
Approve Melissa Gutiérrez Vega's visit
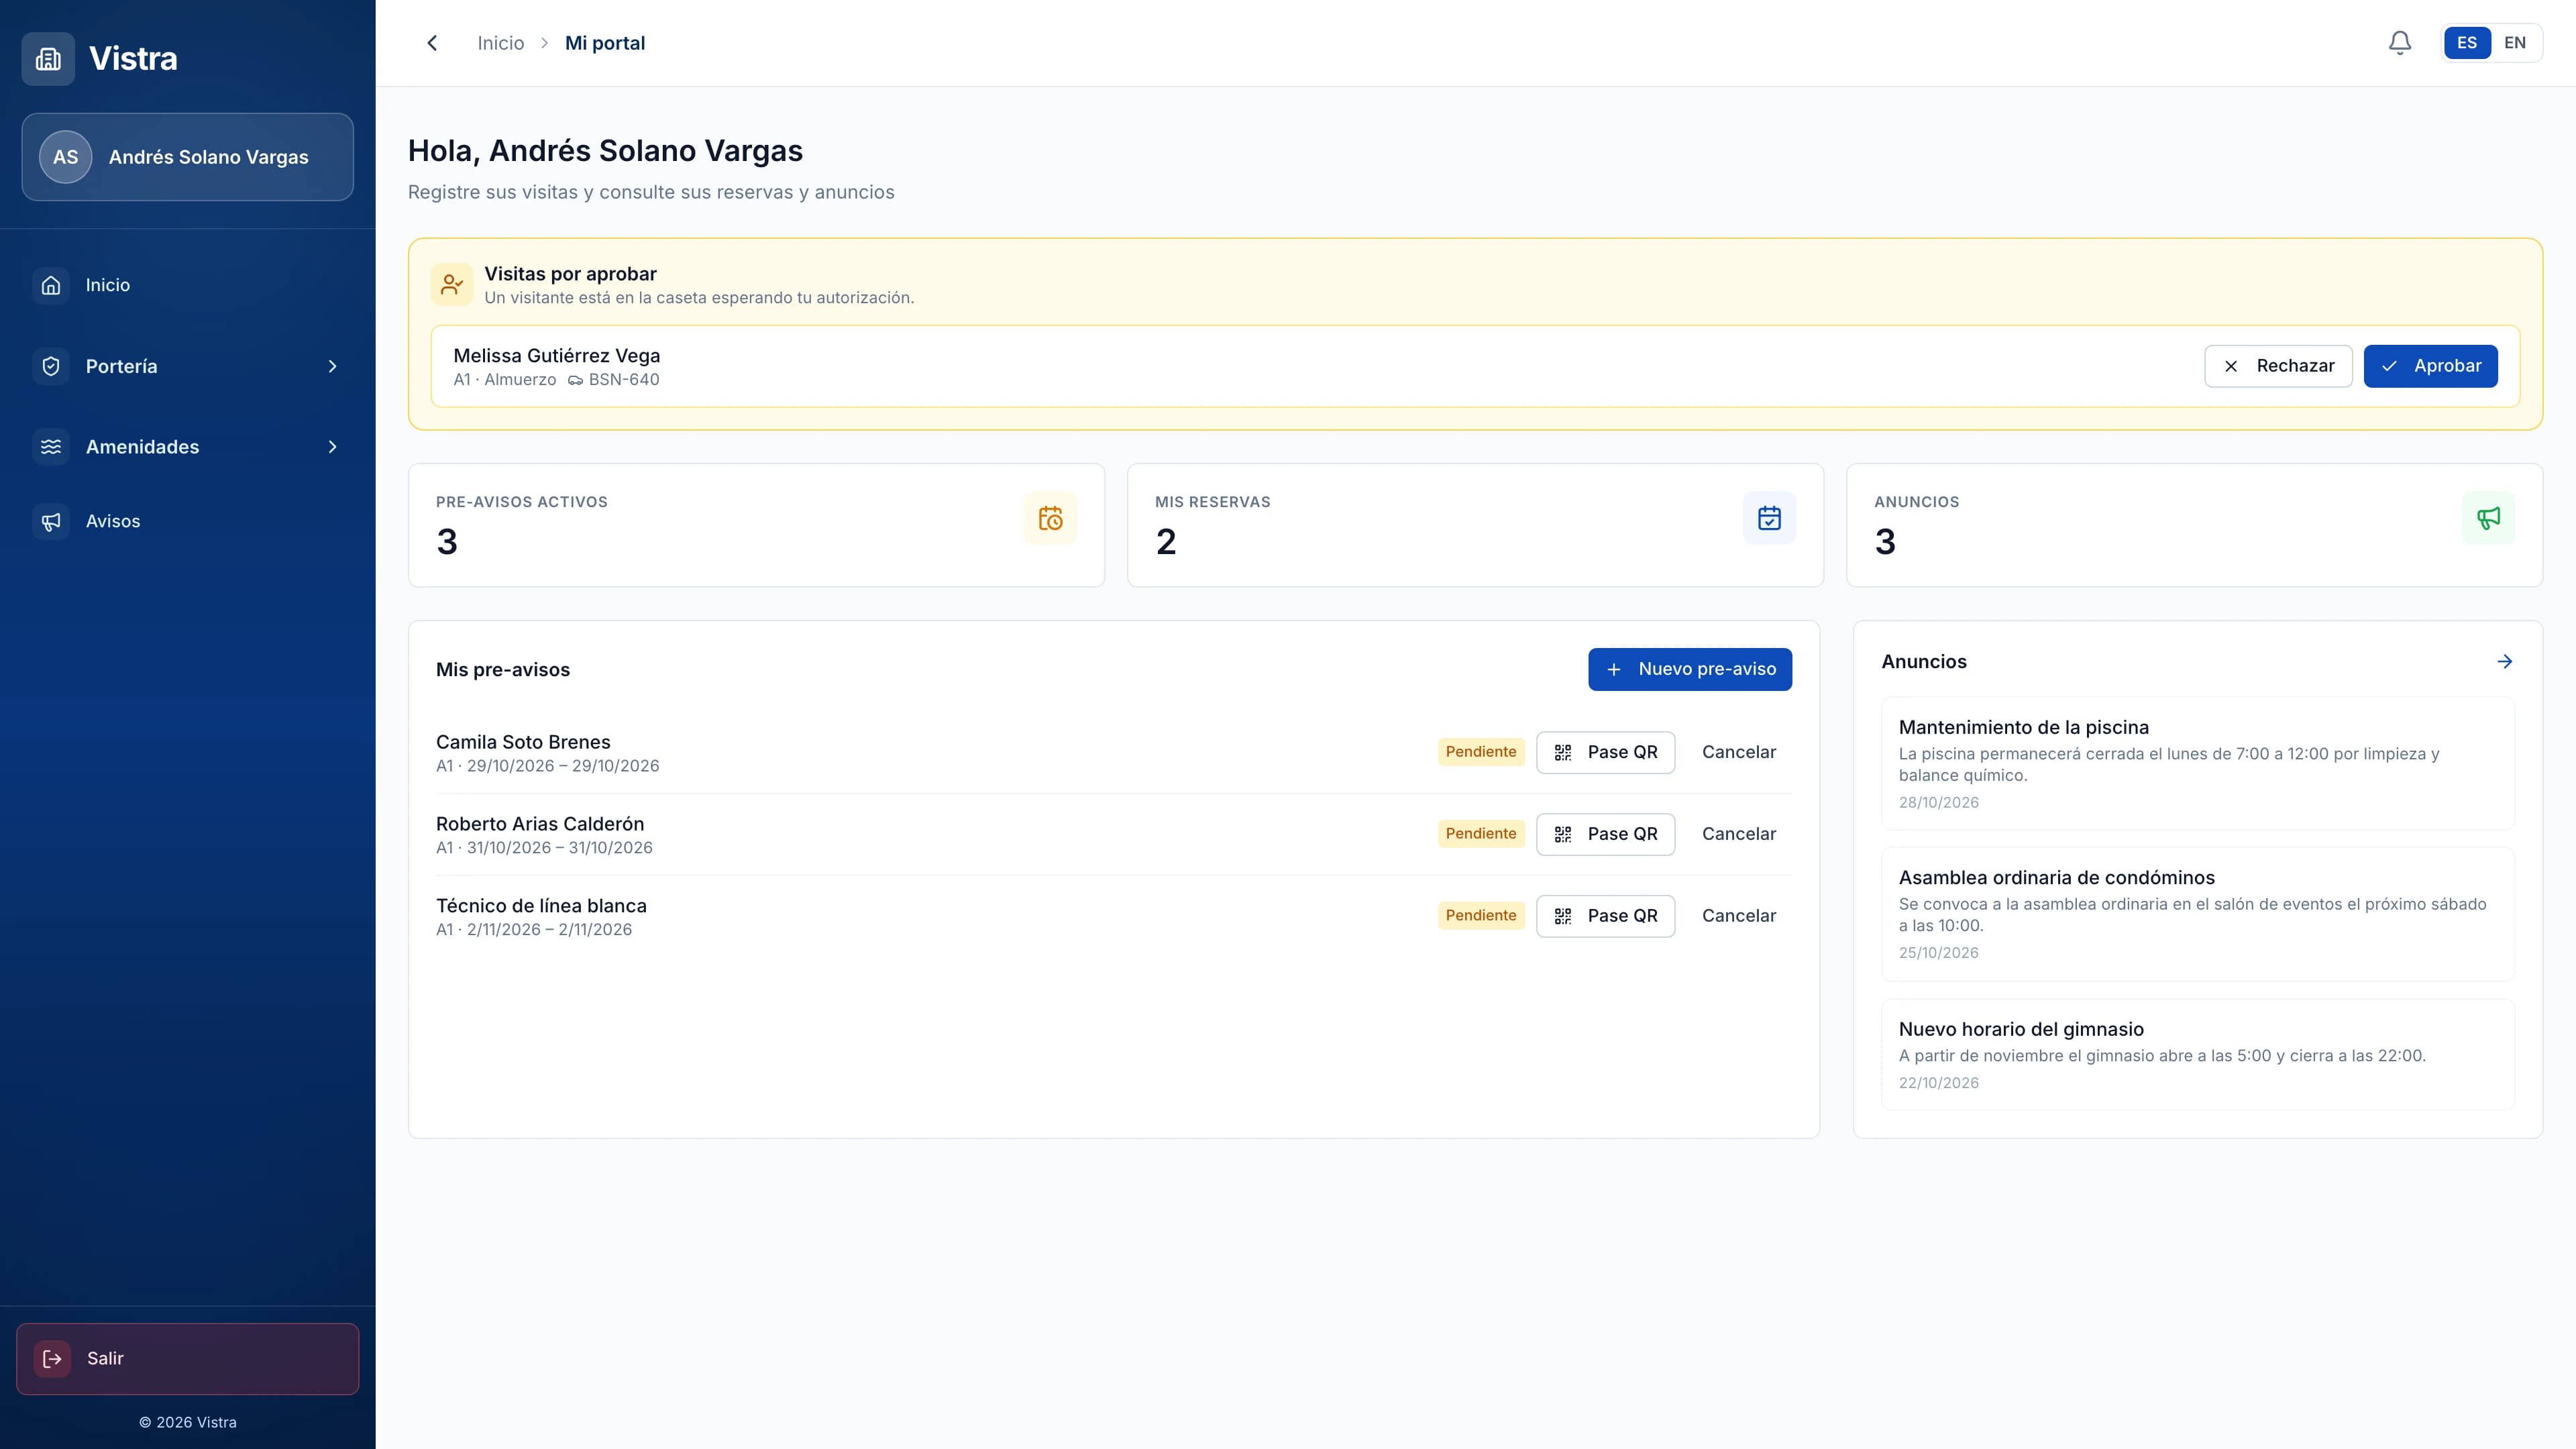[2430, 366]
